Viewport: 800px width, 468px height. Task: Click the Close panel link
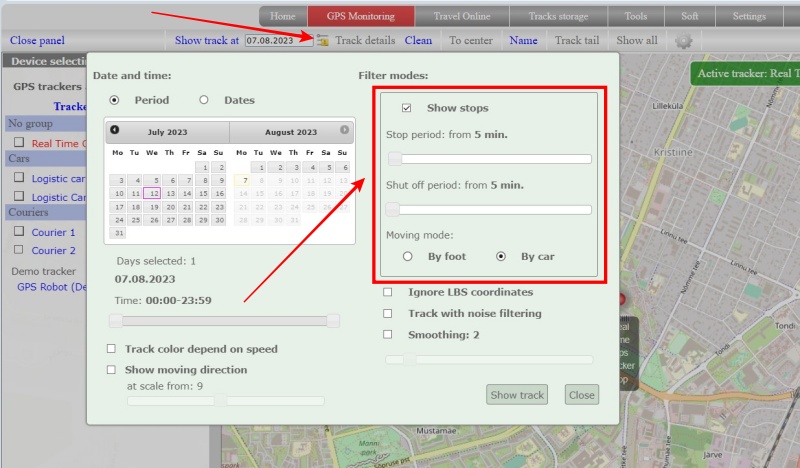(37, 41)
